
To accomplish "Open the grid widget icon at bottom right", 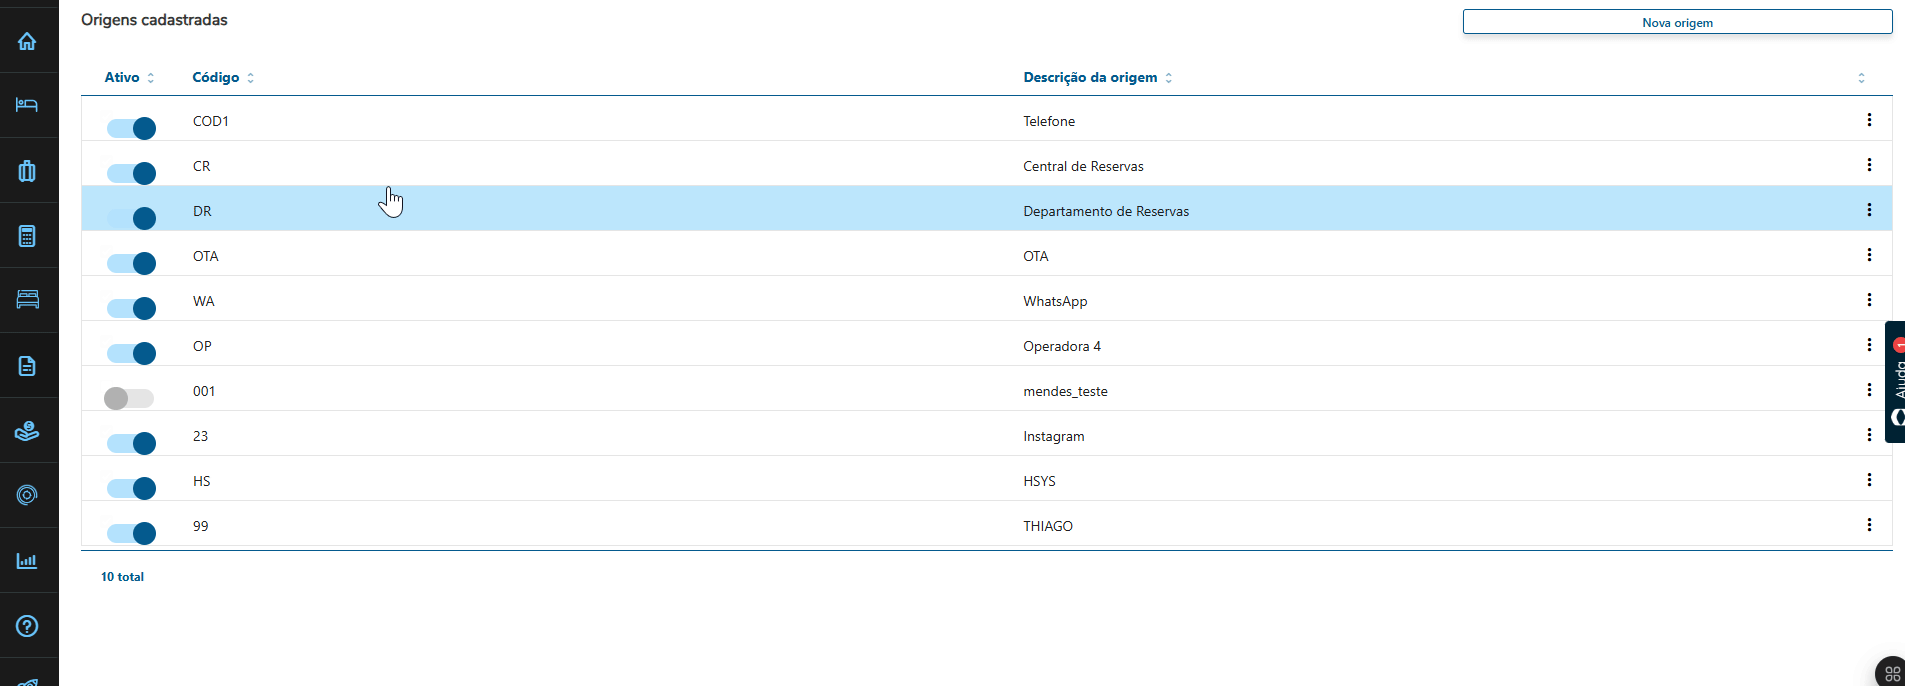I will click(1892, 673).
